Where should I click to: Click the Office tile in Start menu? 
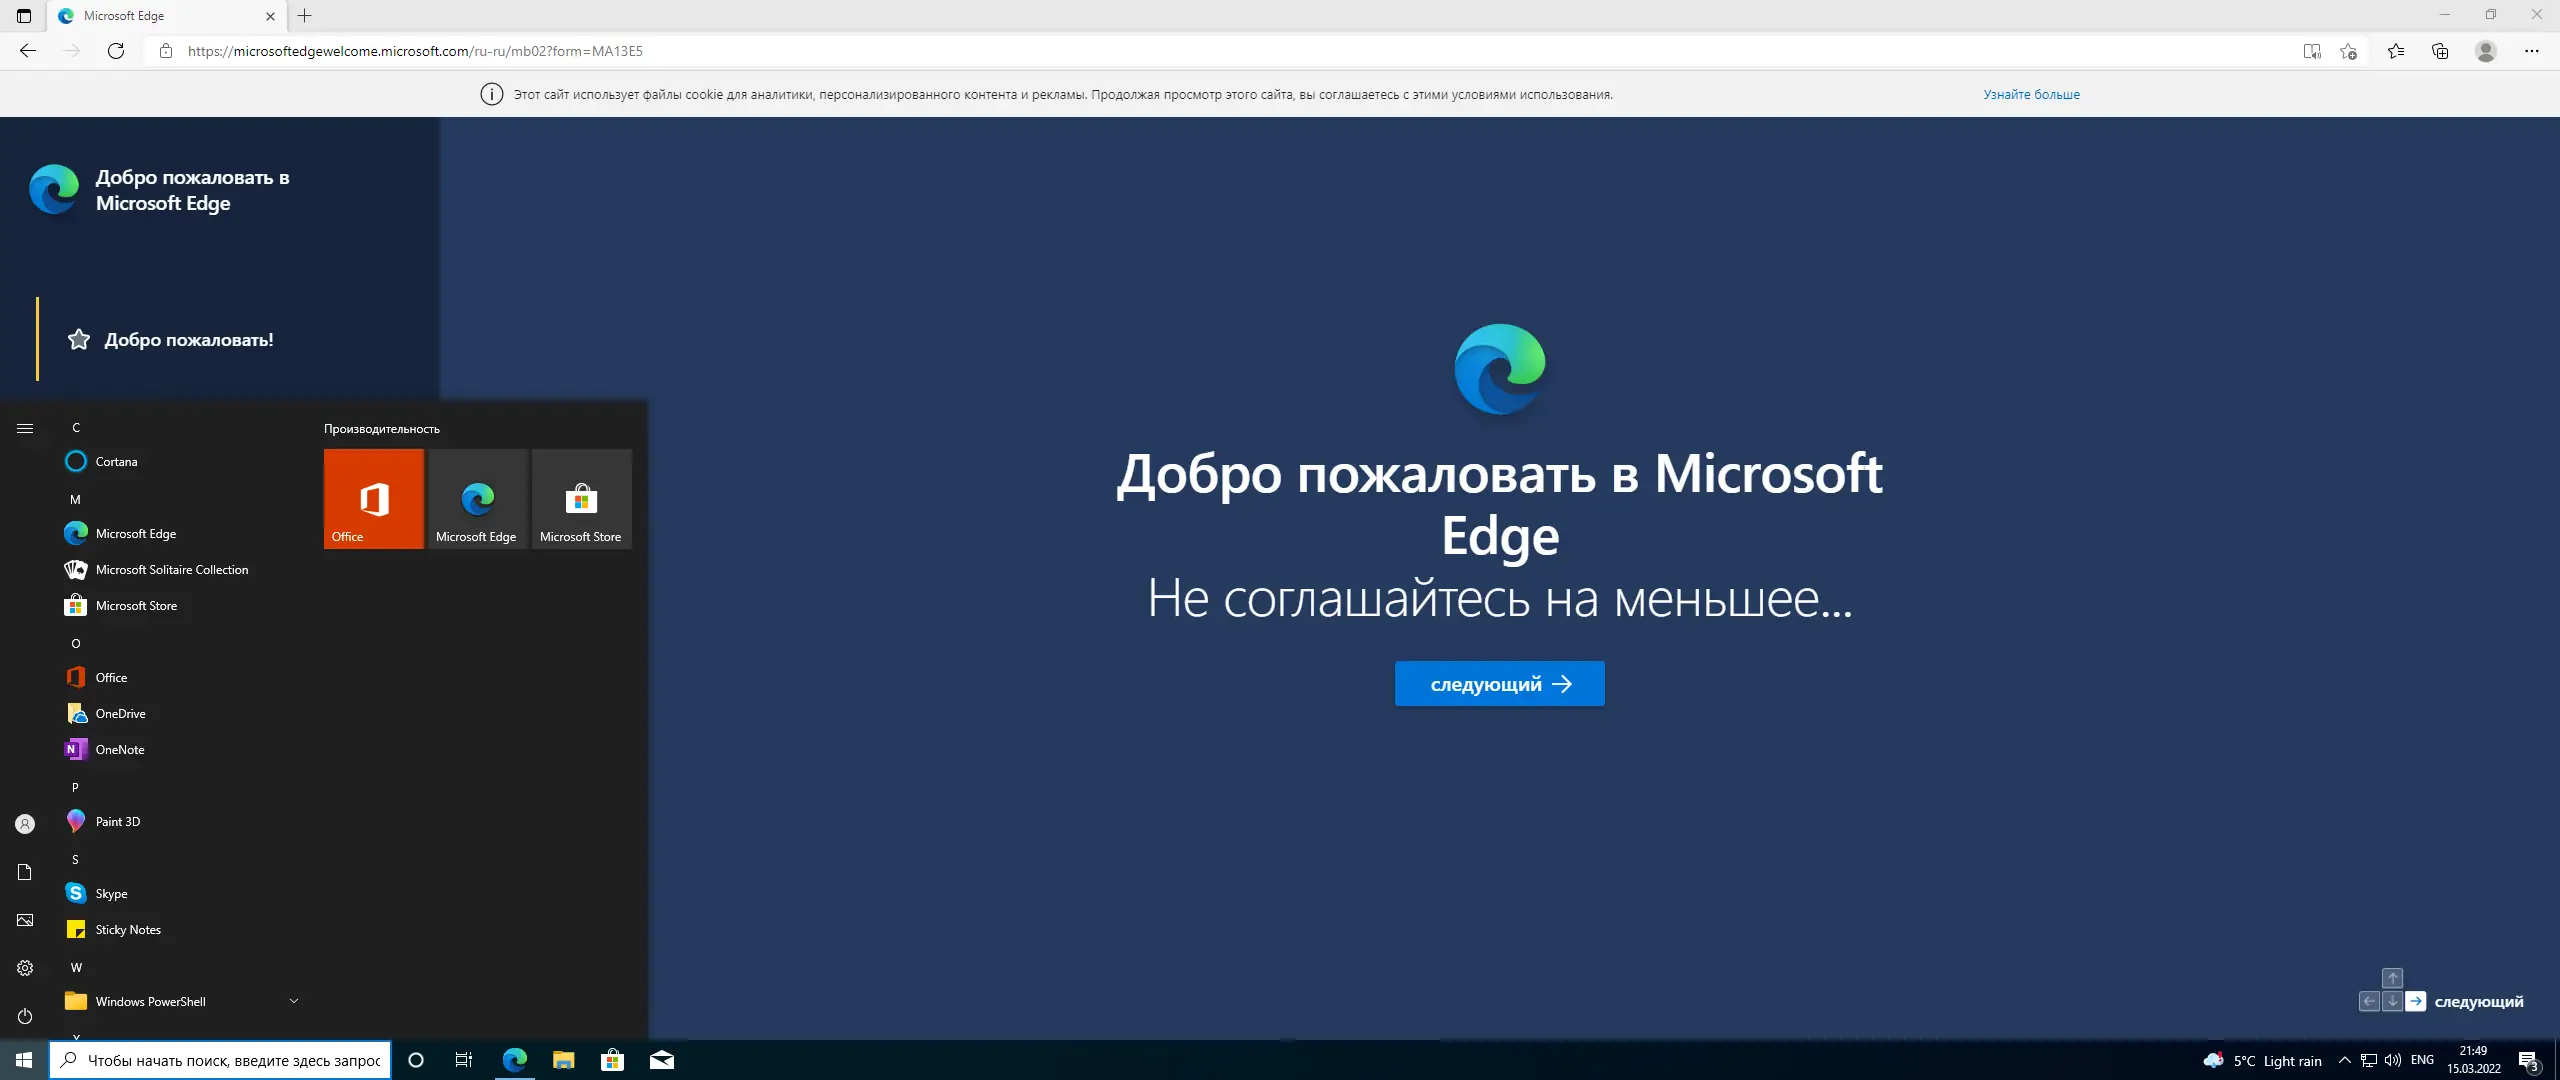pyautogui.click(x=374, y=499)
